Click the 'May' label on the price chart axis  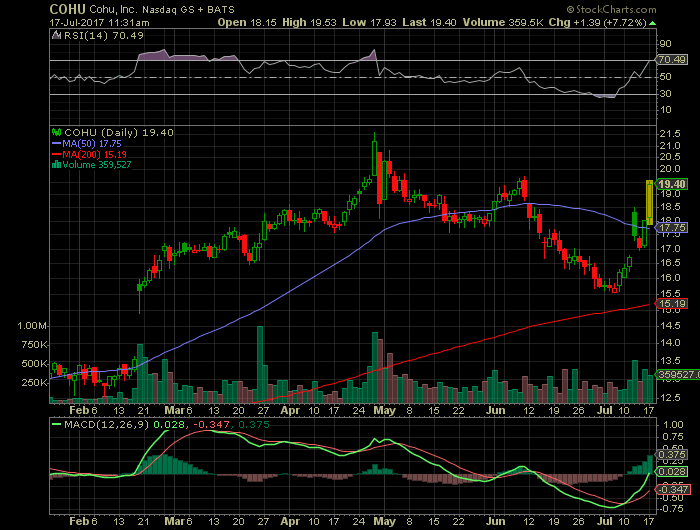[x=384, y=410]
